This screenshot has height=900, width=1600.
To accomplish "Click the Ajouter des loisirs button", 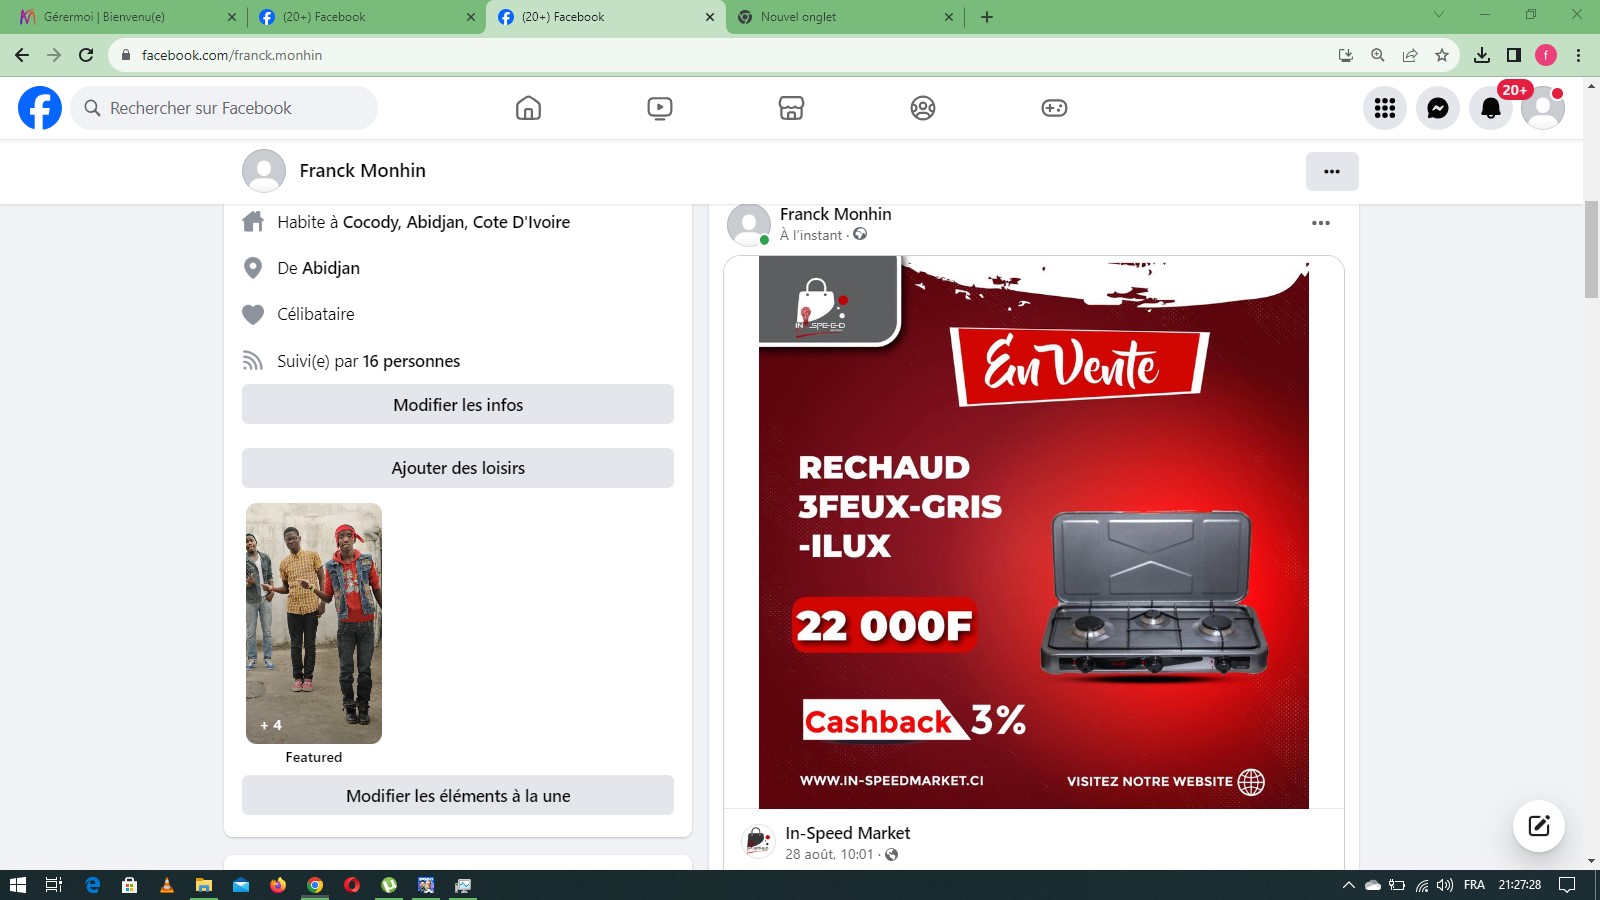I will (x=458, y=468).
